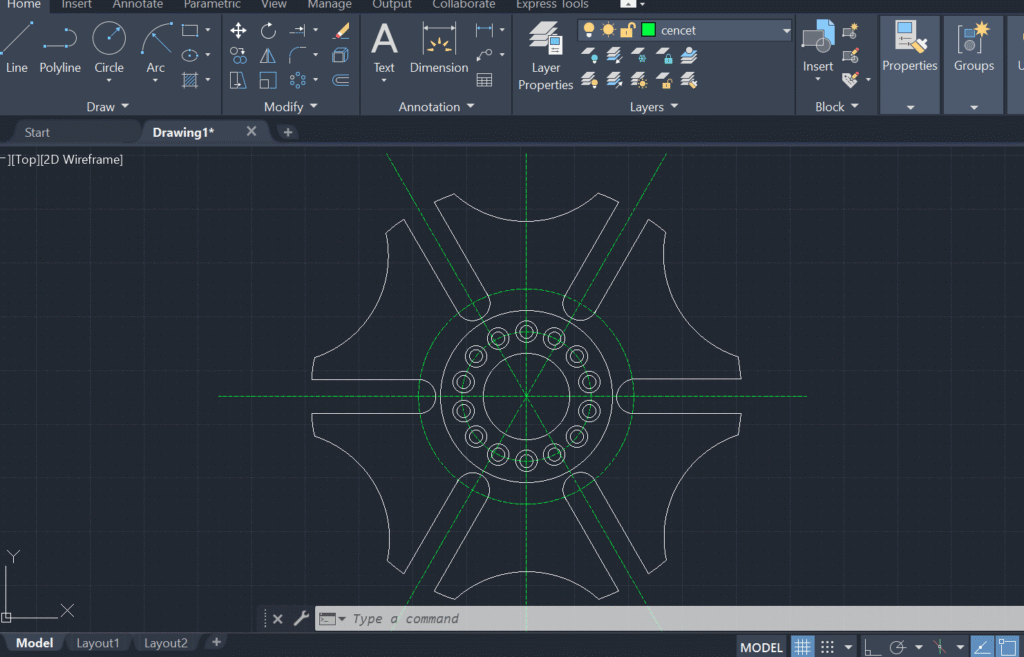Open the Annotate ribbon tab
The width and height of the screenshot is (1024, 657).
138,5
